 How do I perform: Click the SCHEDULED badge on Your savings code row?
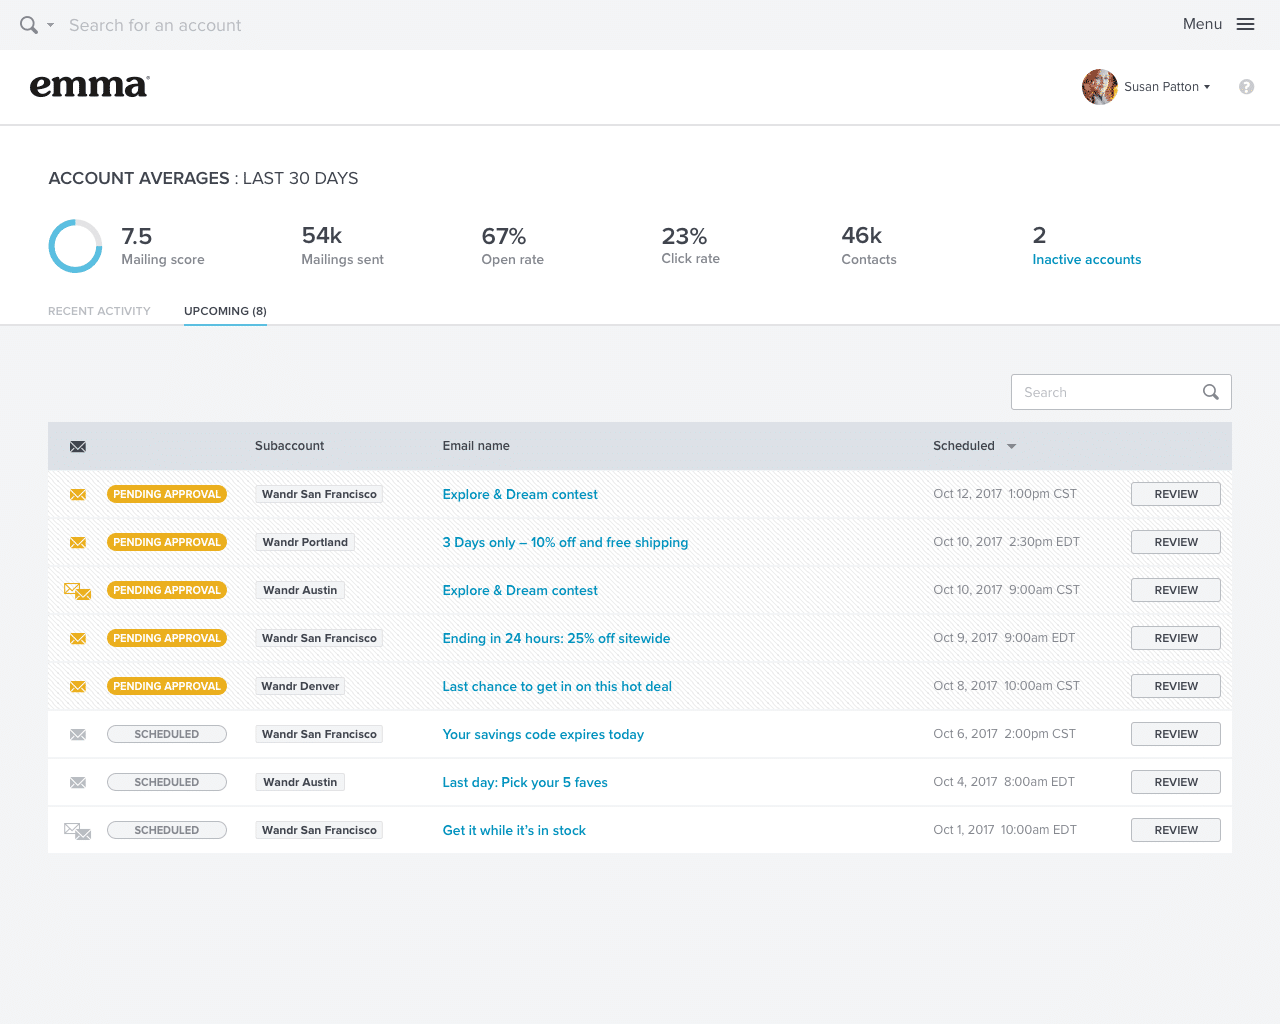(166, 734)
